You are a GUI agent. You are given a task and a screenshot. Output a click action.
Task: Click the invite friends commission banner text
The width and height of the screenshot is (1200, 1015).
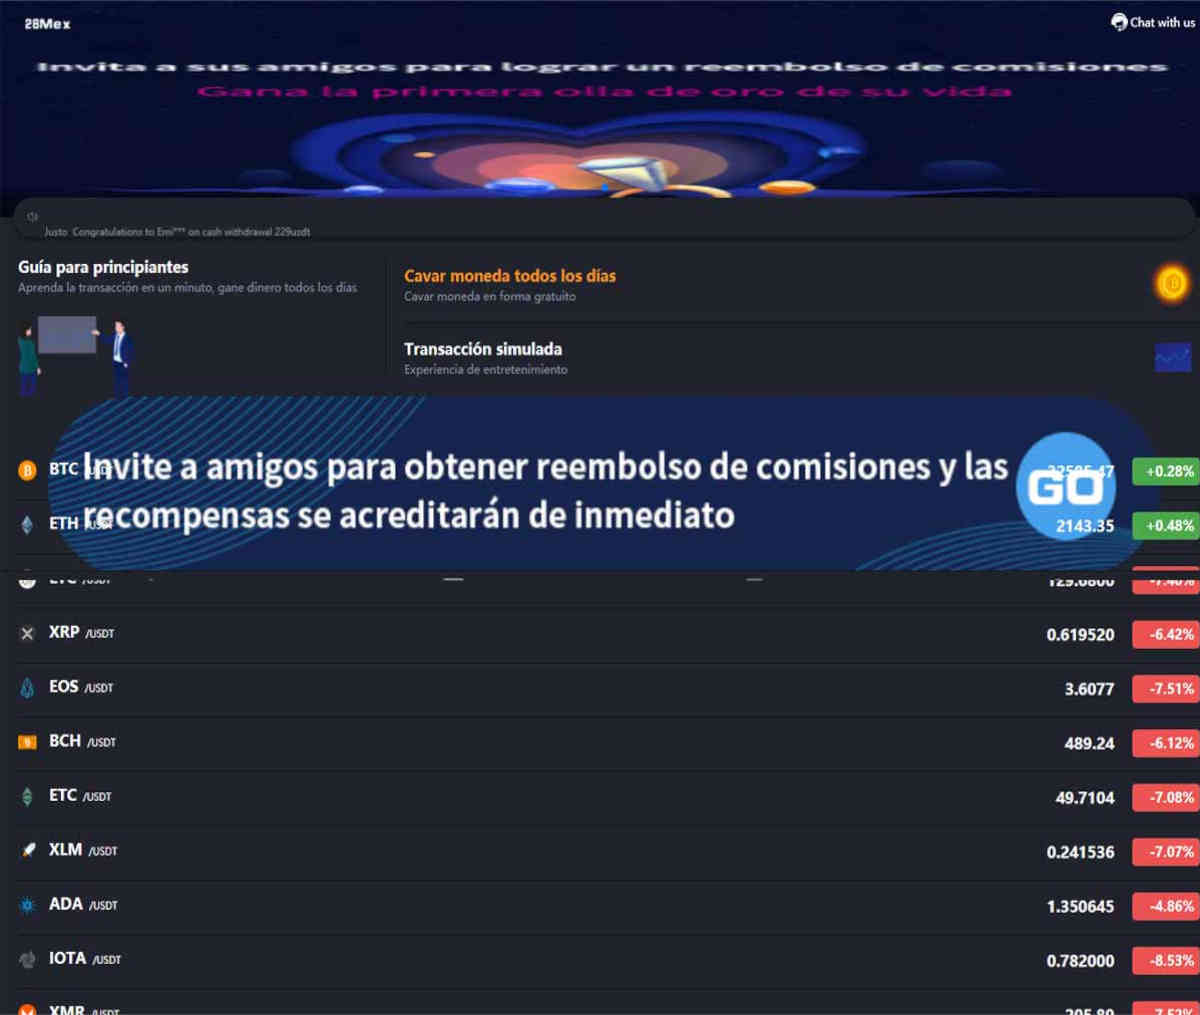[545, 490]
